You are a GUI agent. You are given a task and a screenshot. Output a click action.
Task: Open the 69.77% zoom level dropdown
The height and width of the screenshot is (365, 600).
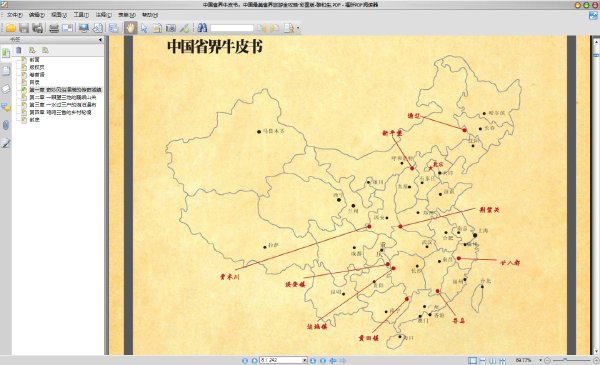point(541,360)
